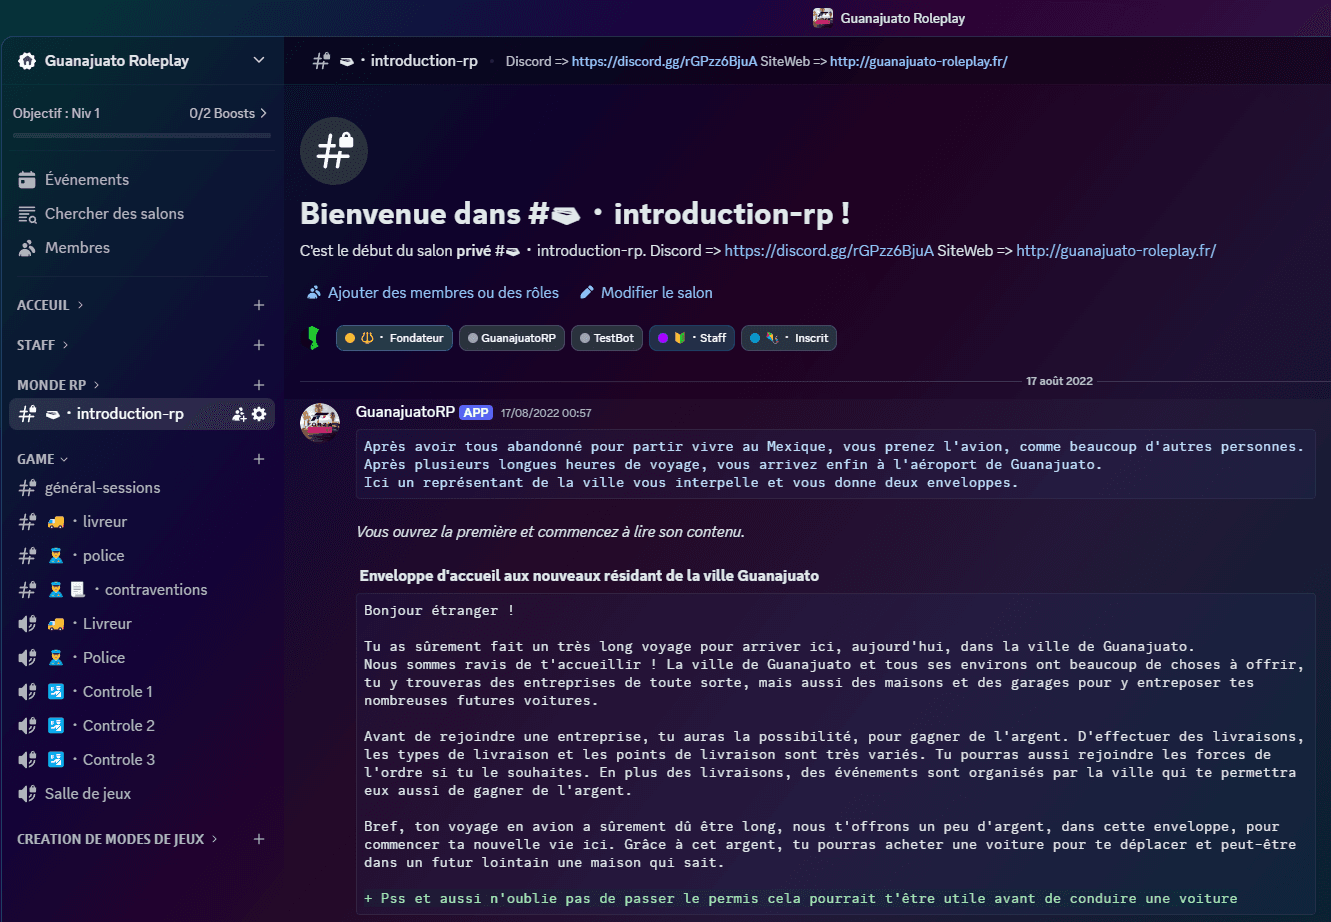The image size is (1331, 922).
Task: Open Guanajuato Roleplay server dropdown menu
Action: 259,61
